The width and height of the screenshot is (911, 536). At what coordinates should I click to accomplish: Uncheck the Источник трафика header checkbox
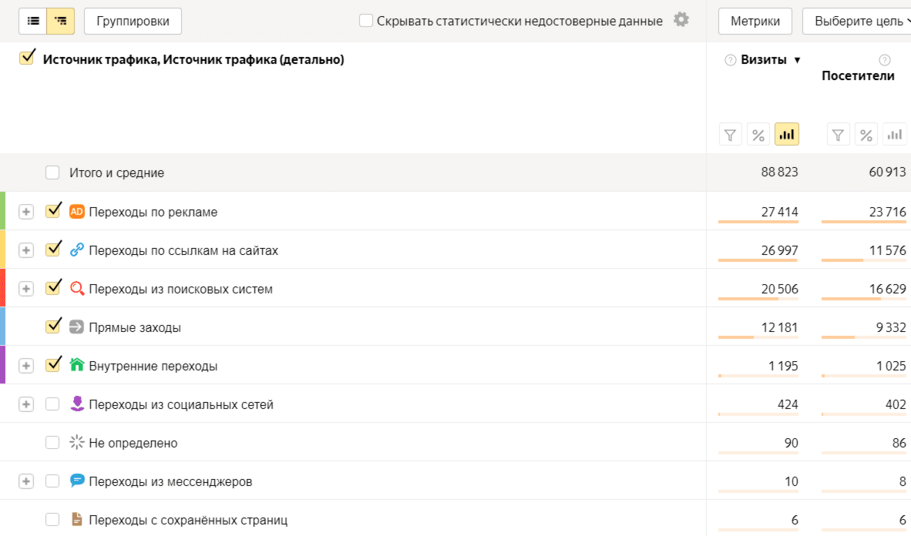[x=27, y=58]
